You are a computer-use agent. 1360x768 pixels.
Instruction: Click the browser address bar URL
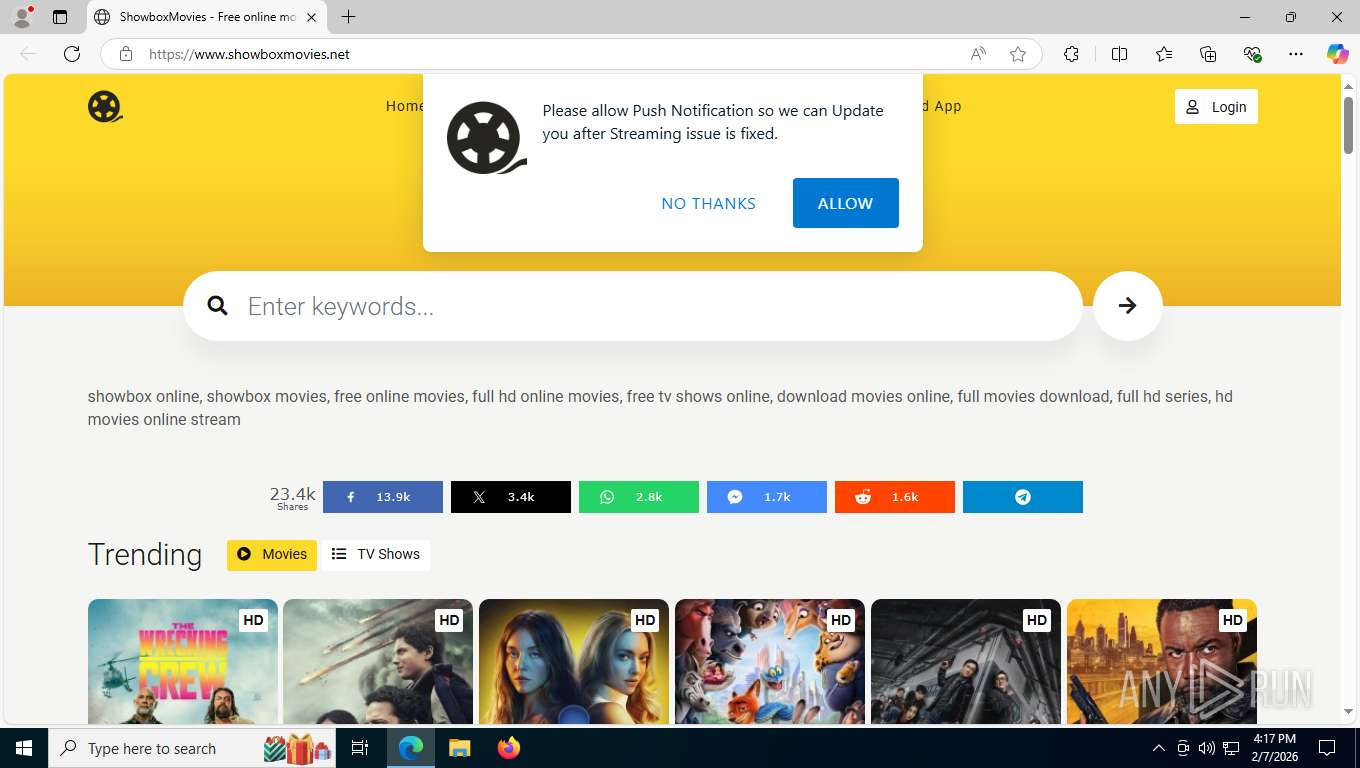coord(249,54)
